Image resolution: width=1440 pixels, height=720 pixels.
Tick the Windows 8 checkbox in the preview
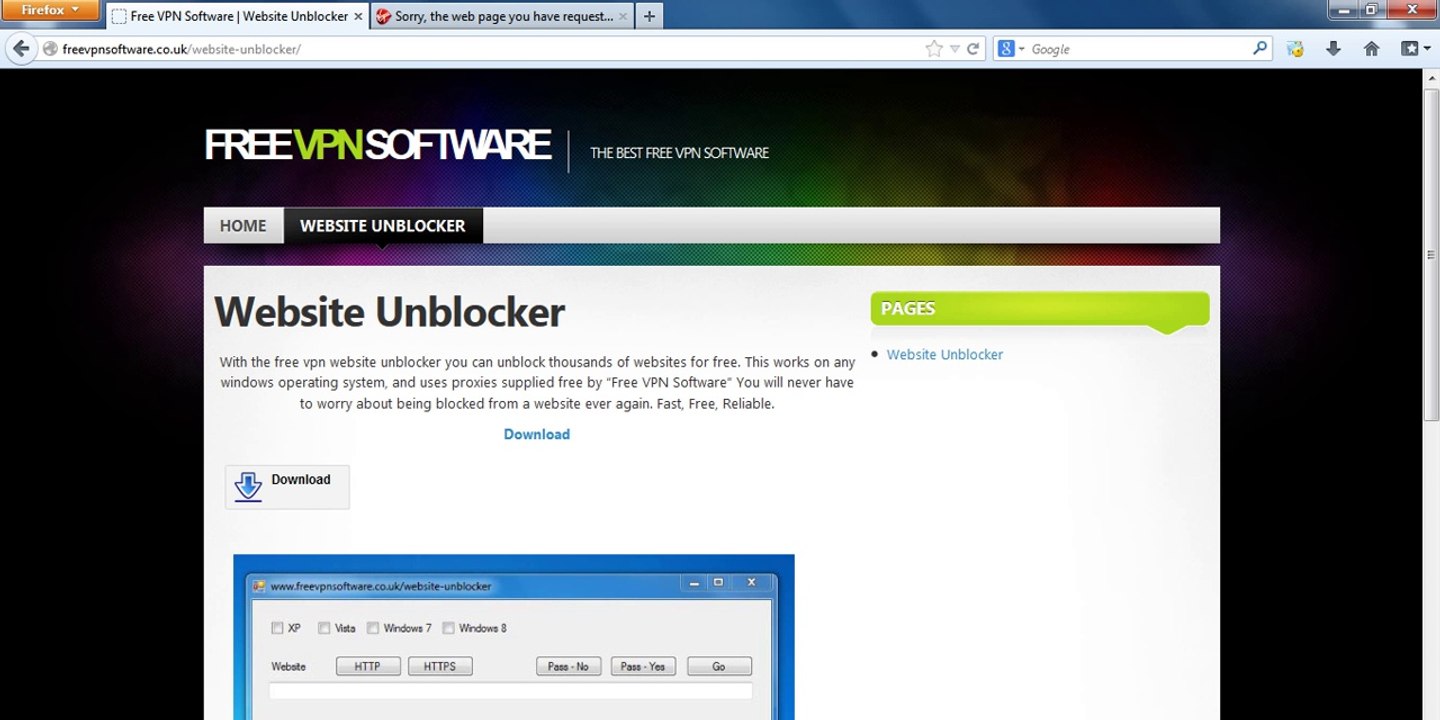[x=448, y=628]
